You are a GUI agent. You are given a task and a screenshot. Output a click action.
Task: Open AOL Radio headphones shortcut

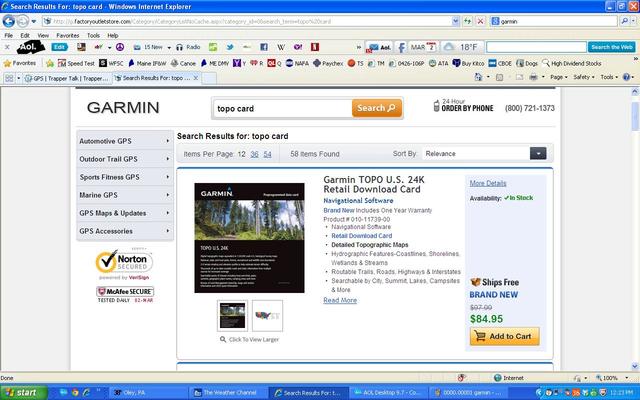[188, 47]
